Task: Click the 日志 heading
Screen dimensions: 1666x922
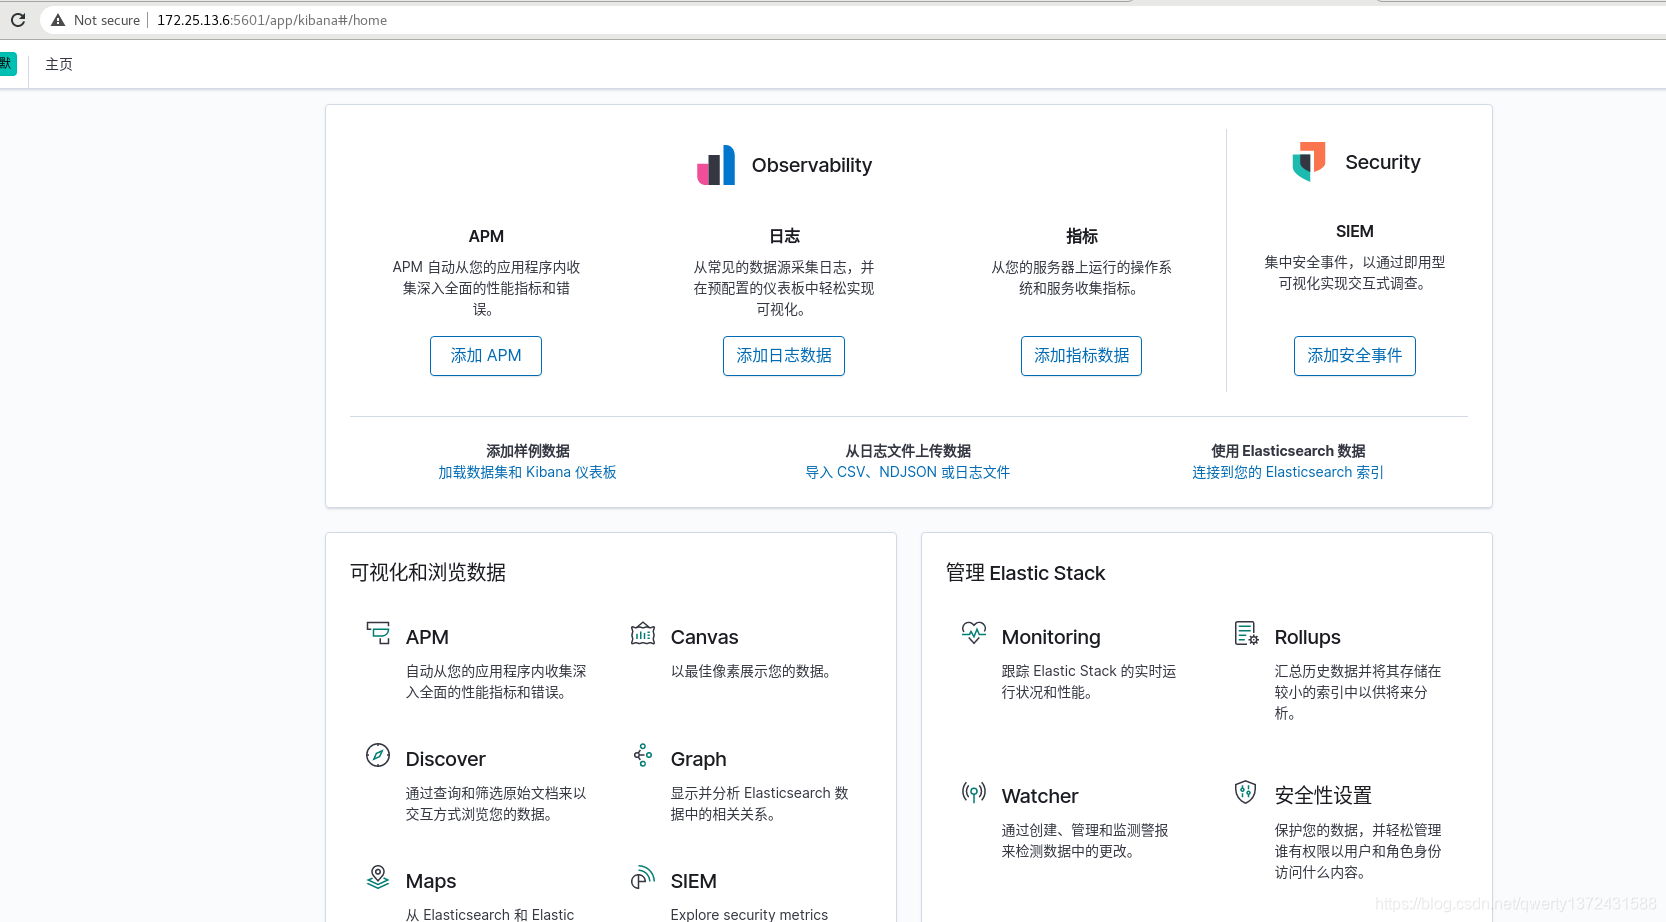Action: (784, 236)
